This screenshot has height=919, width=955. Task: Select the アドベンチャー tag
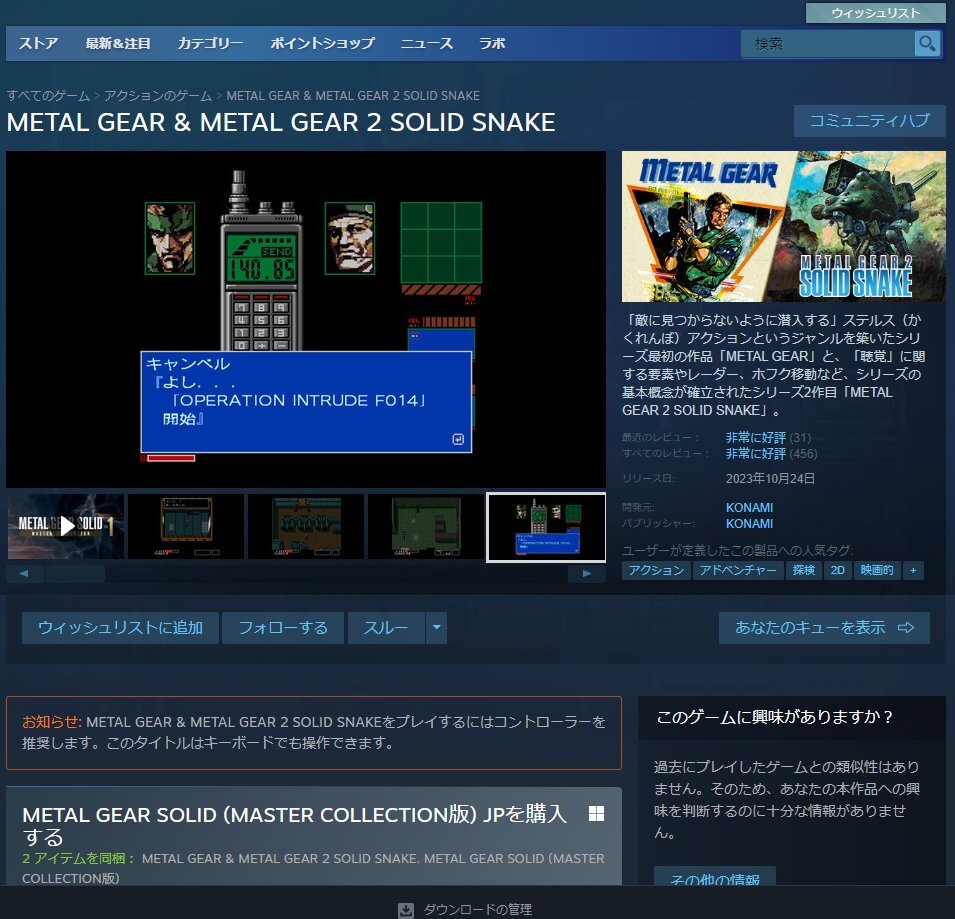point(738,571)
